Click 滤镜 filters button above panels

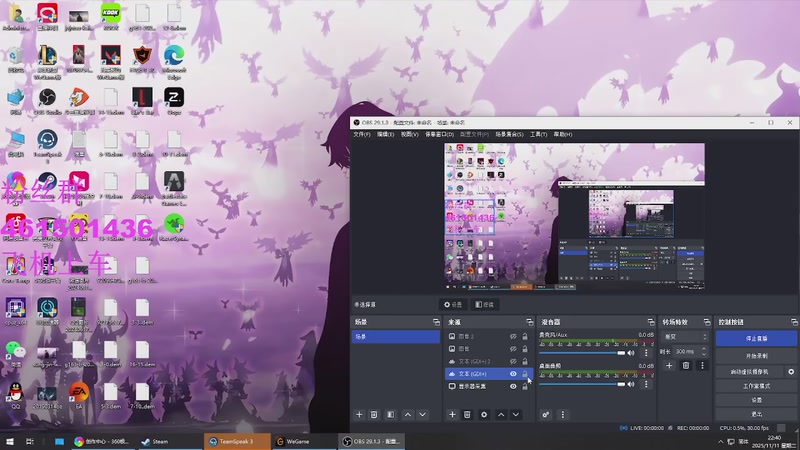(x=484, y=305)
